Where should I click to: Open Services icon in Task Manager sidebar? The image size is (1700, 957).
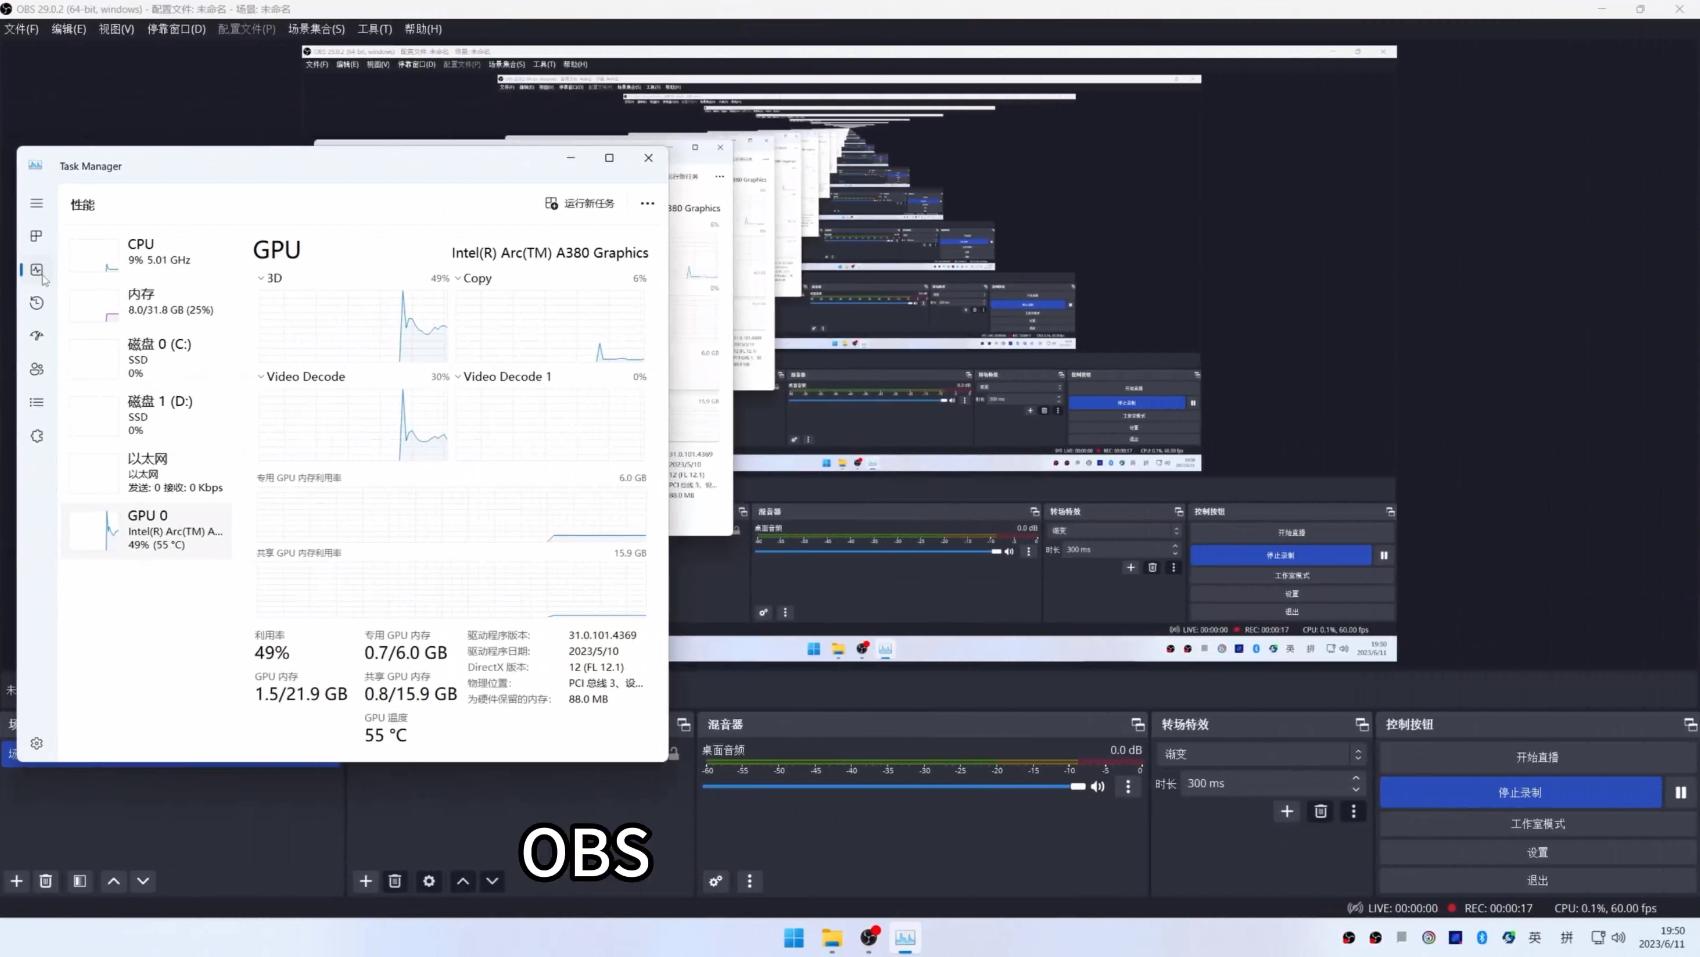coord(37,436)
